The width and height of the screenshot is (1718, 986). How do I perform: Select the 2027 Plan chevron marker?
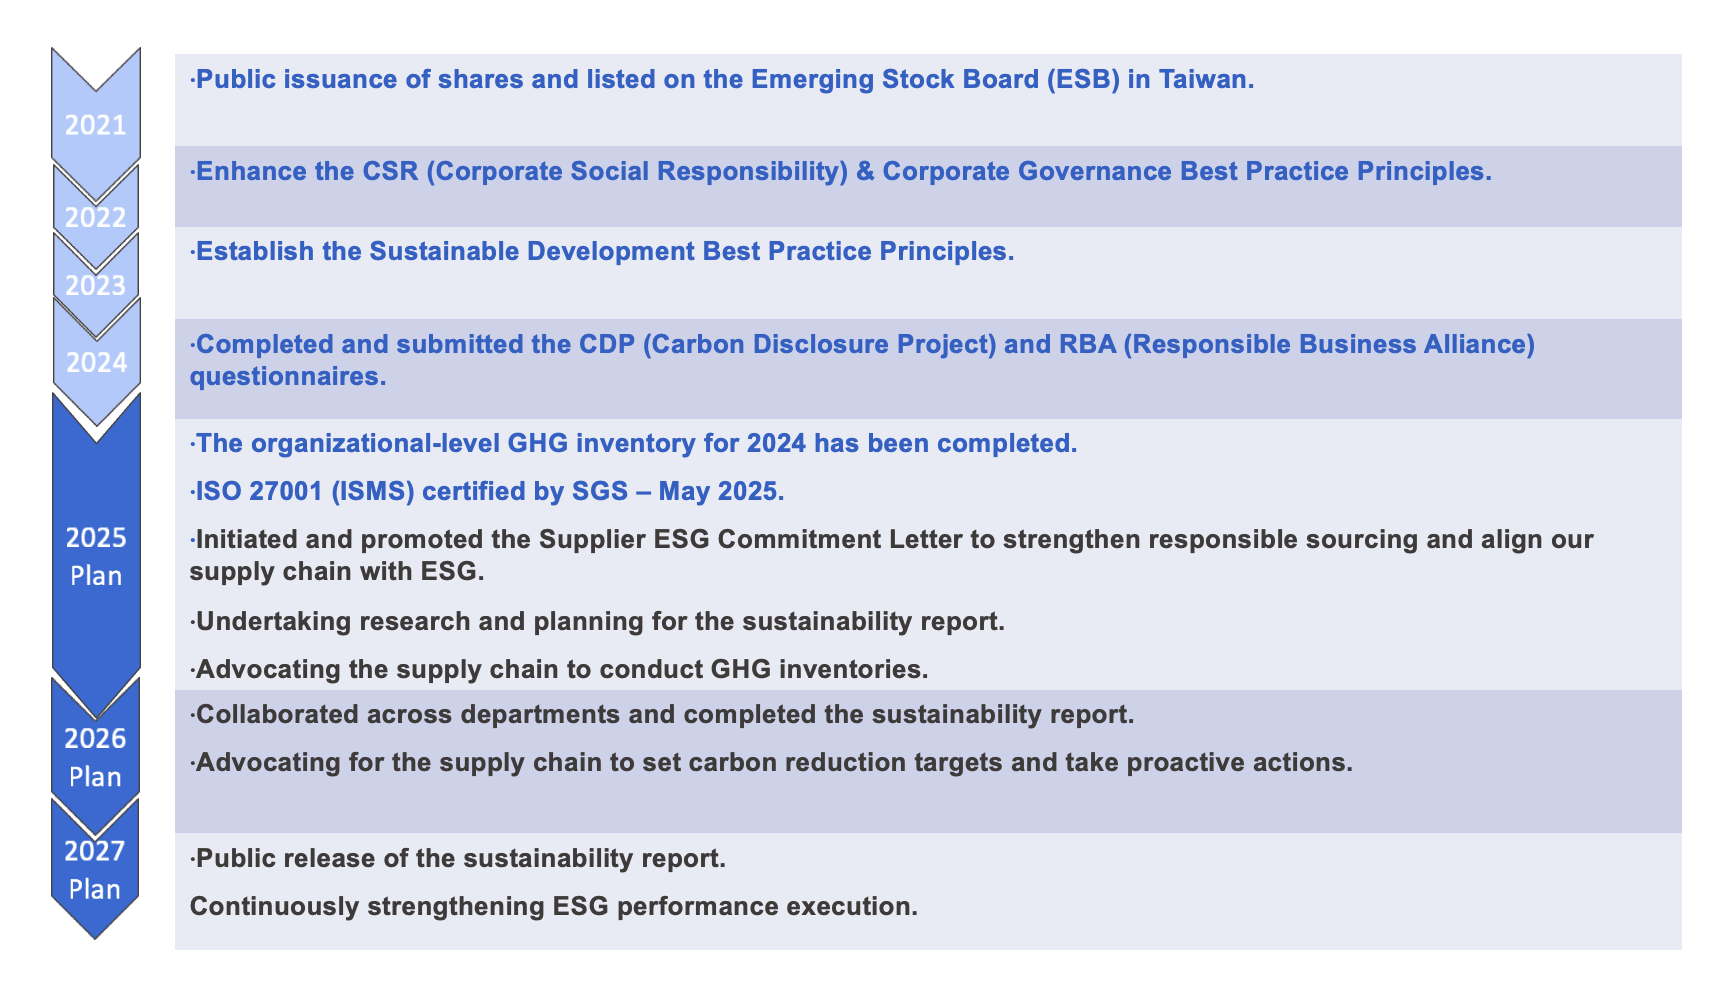coord(95,870)
